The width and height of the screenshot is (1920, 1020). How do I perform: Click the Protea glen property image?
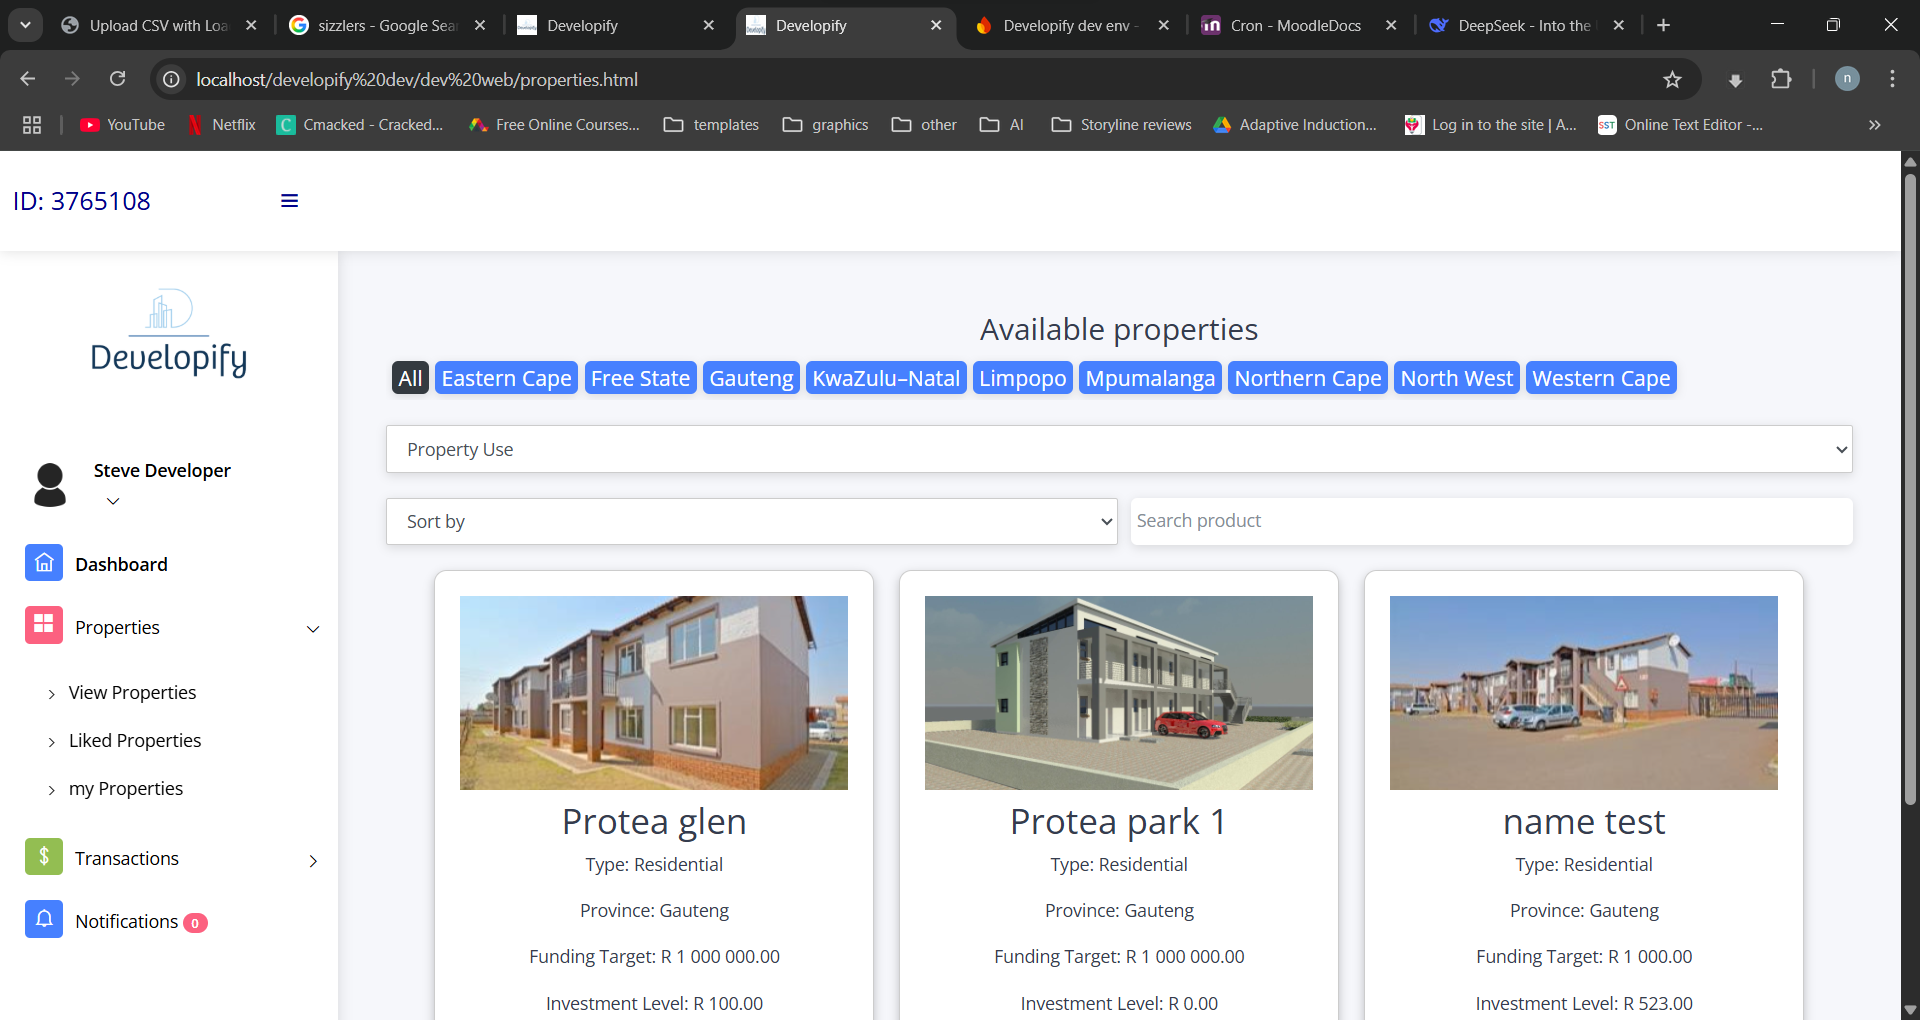point(654,693)
